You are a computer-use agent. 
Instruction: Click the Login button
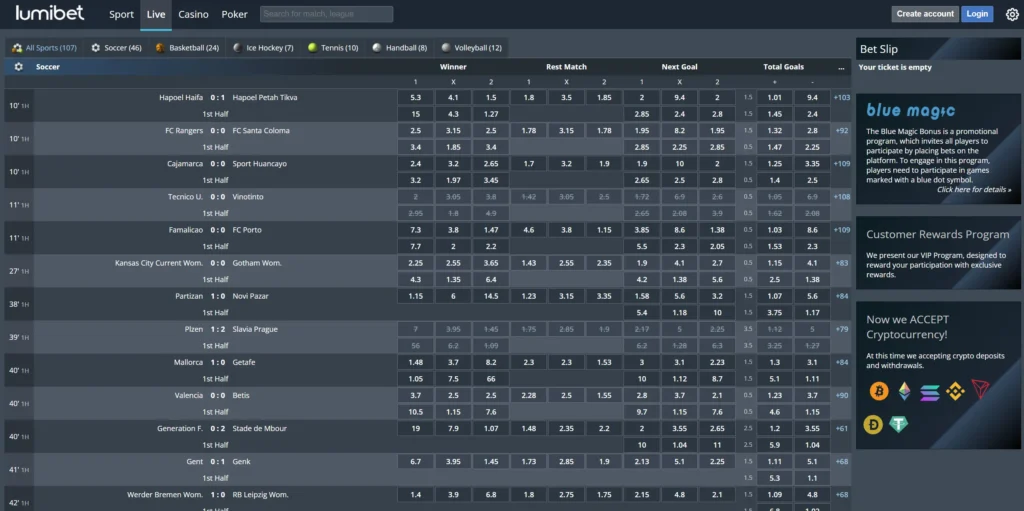pyautogui.click(x=977, y=14)
